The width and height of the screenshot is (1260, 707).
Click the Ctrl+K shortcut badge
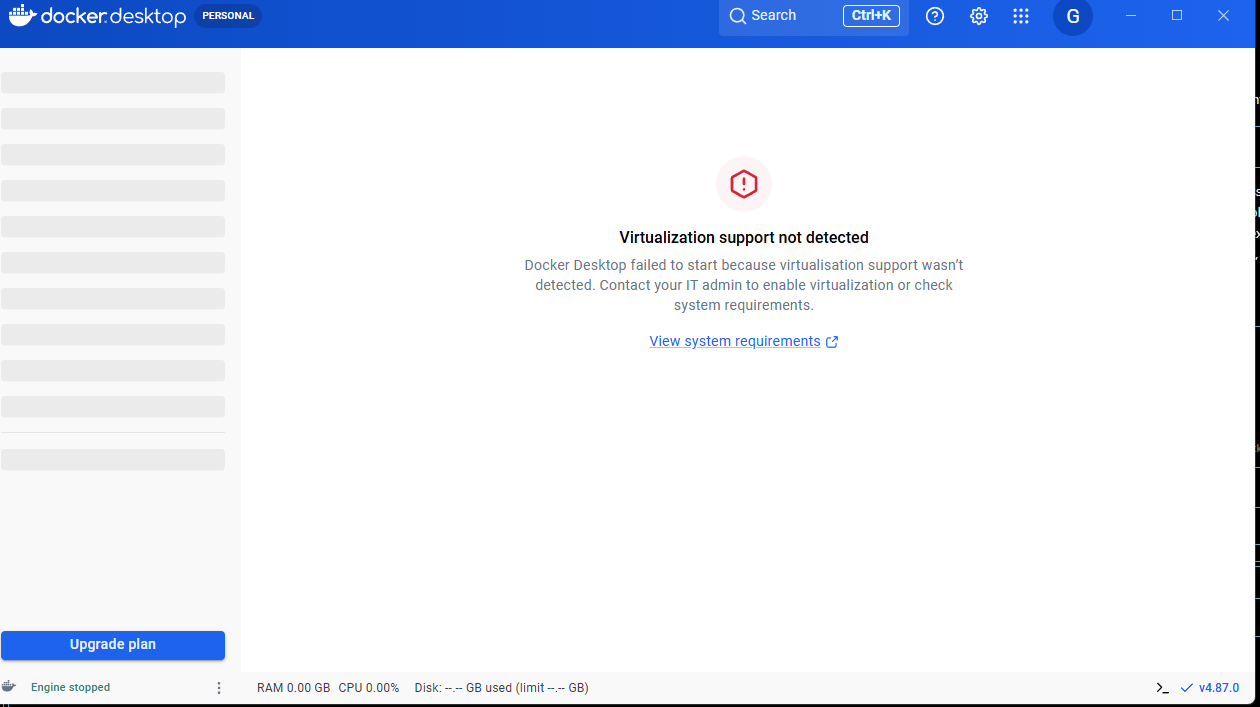[x=871, y=16]
